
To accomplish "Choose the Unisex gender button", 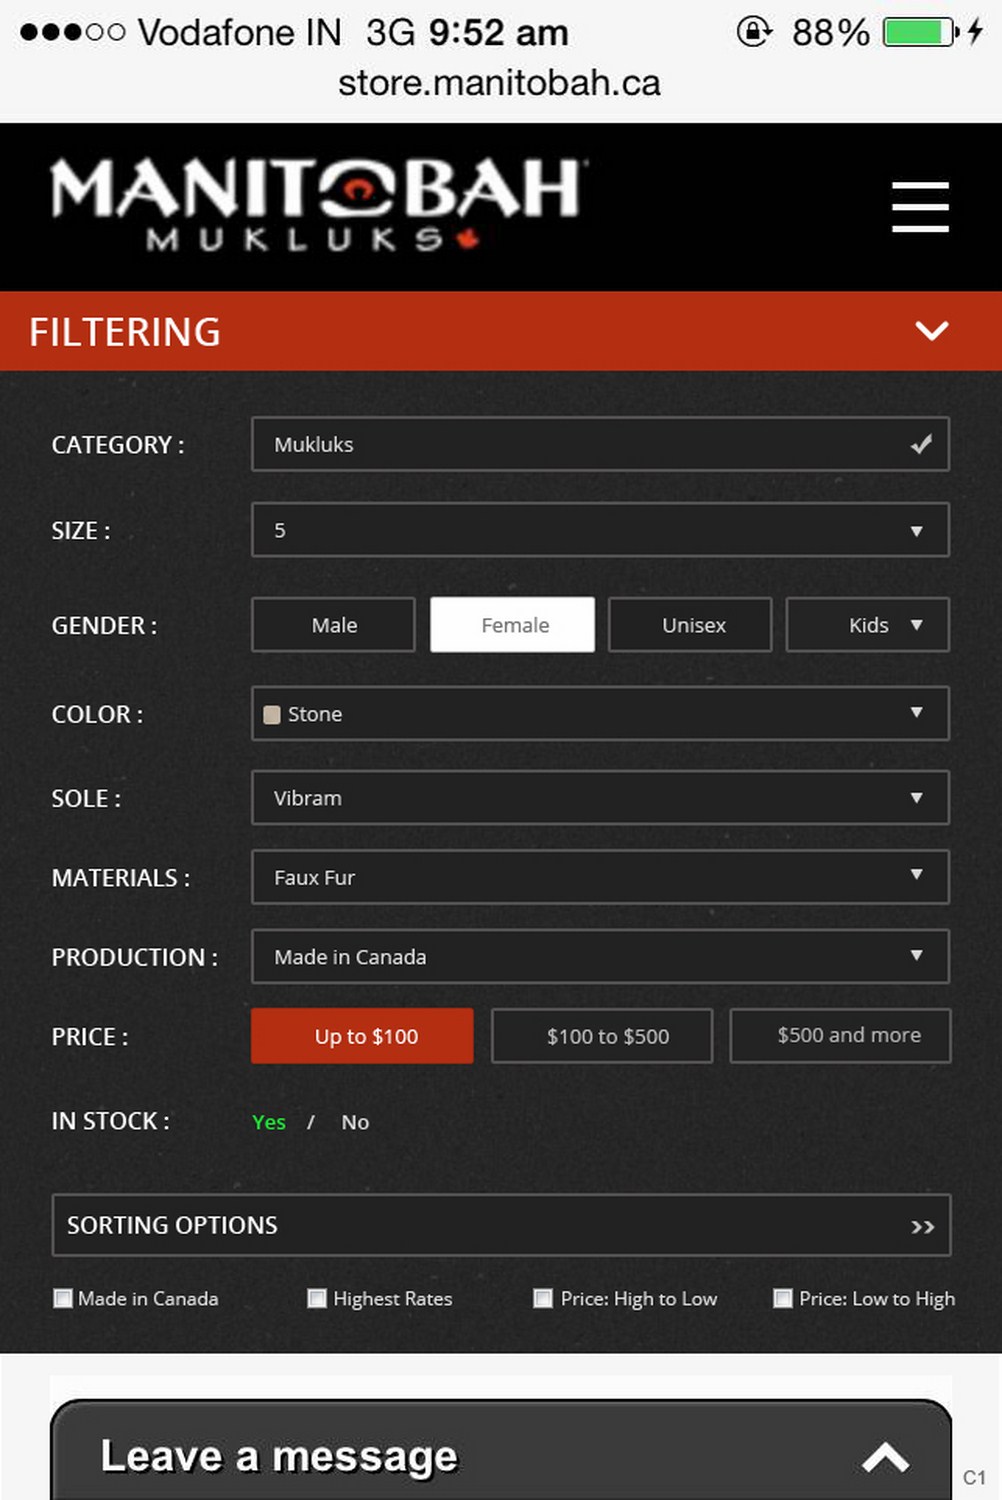I will [690, 625].
